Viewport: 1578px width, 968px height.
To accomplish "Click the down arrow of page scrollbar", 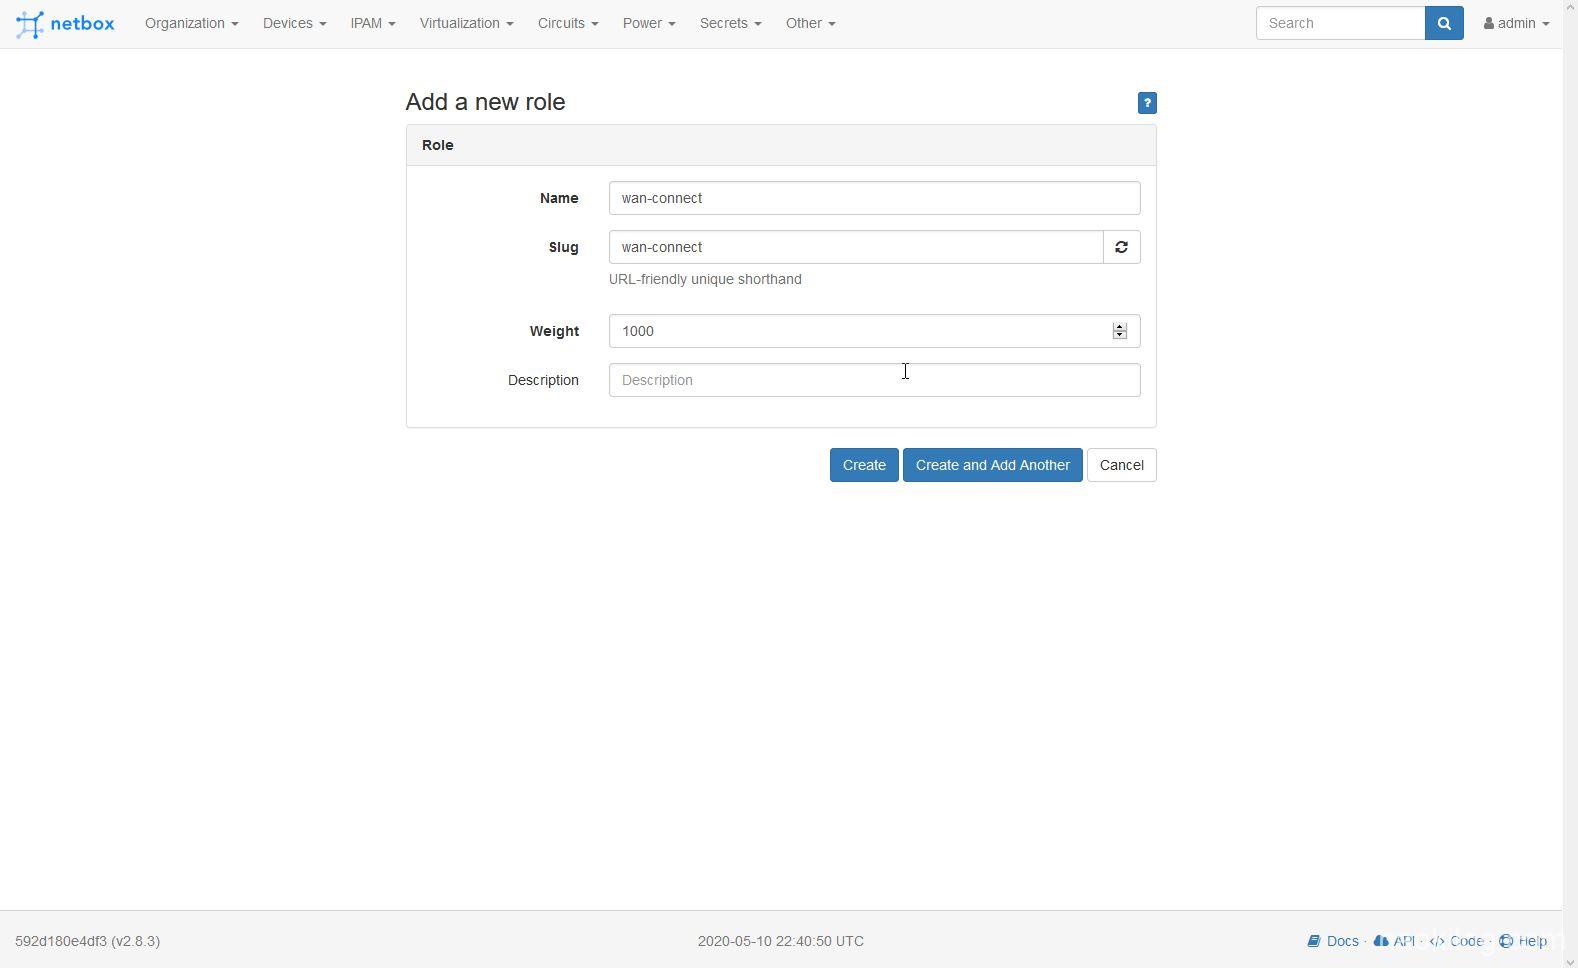I will coord(1570,961).
